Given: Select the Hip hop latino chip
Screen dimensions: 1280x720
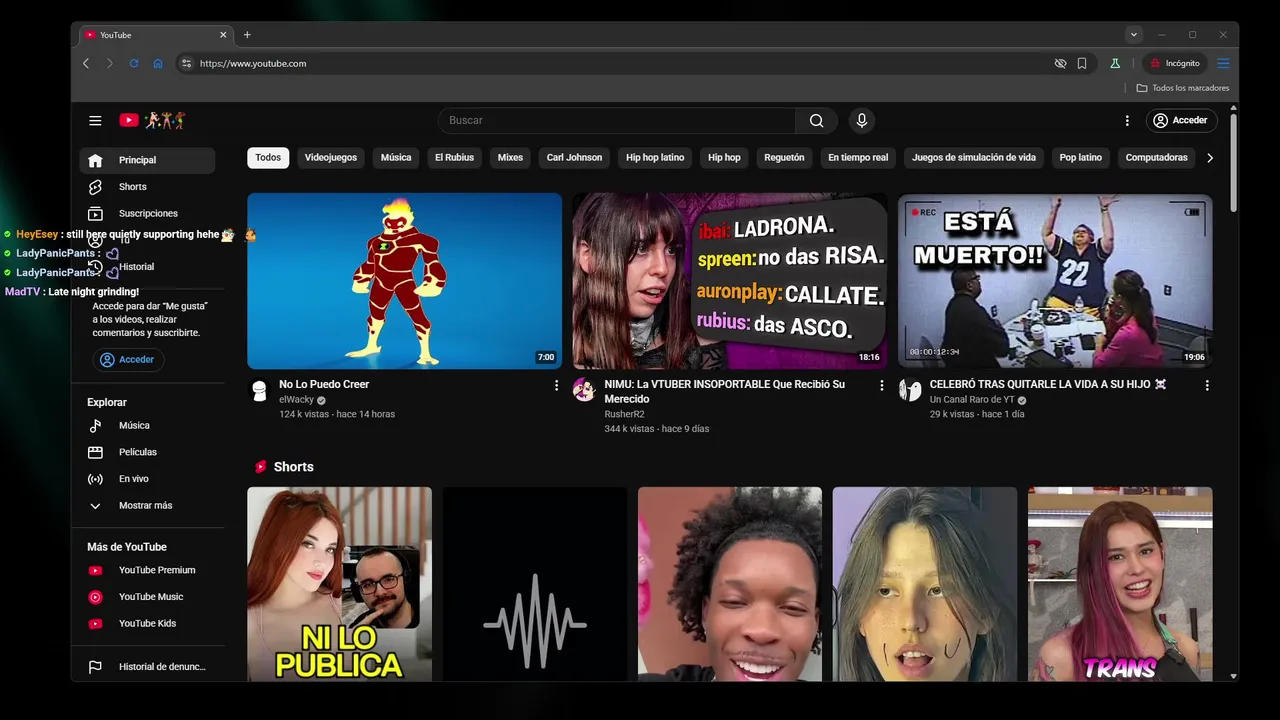Looking at the screenshot, I should click(655, 158).
